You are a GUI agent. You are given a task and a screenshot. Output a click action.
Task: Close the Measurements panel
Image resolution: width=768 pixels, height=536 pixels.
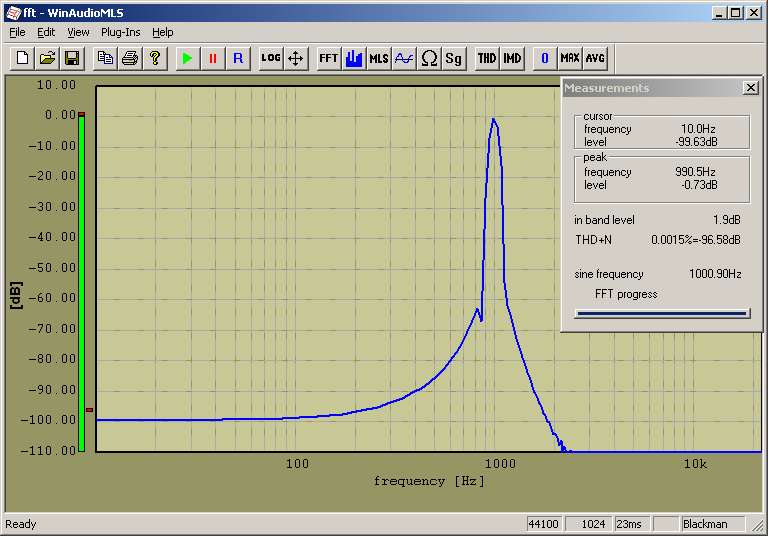(x=751, y=88)
